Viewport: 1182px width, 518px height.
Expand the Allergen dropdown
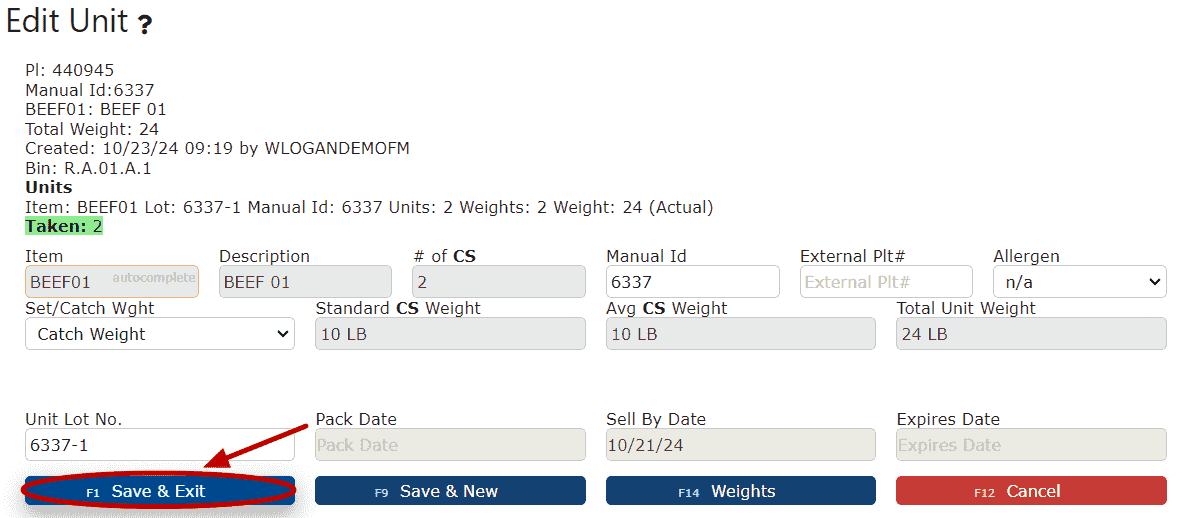click(x=1079, y=282)
